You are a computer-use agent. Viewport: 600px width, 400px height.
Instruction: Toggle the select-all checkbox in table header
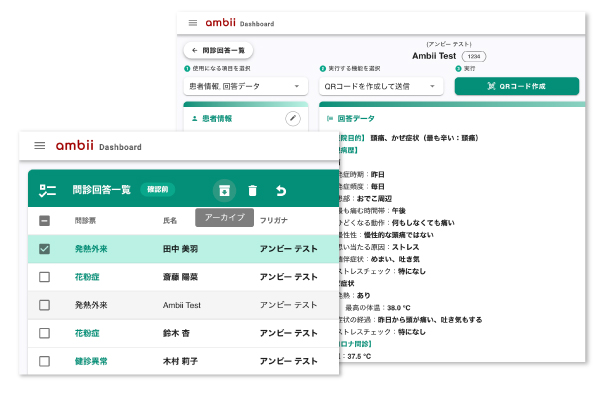coord(44,220)
